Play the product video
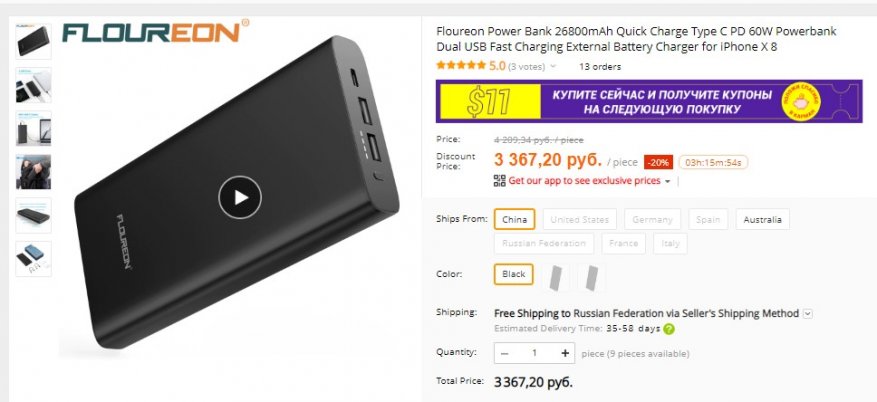This screenshot has width=877, height=402. pyautogui.click(x=240, y=197)
